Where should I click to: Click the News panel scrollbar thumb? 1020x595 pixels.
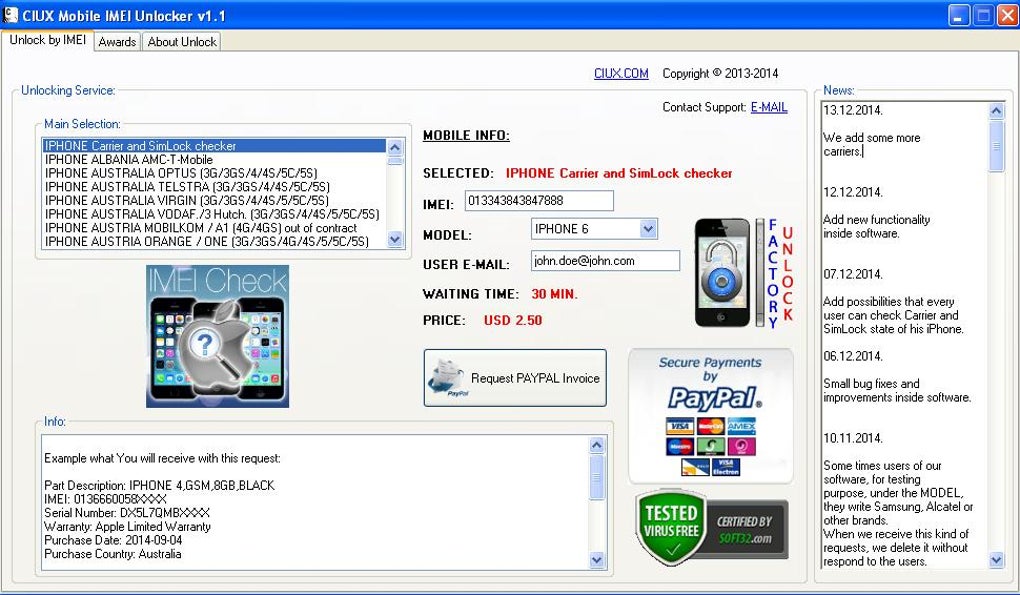[996, 146]
